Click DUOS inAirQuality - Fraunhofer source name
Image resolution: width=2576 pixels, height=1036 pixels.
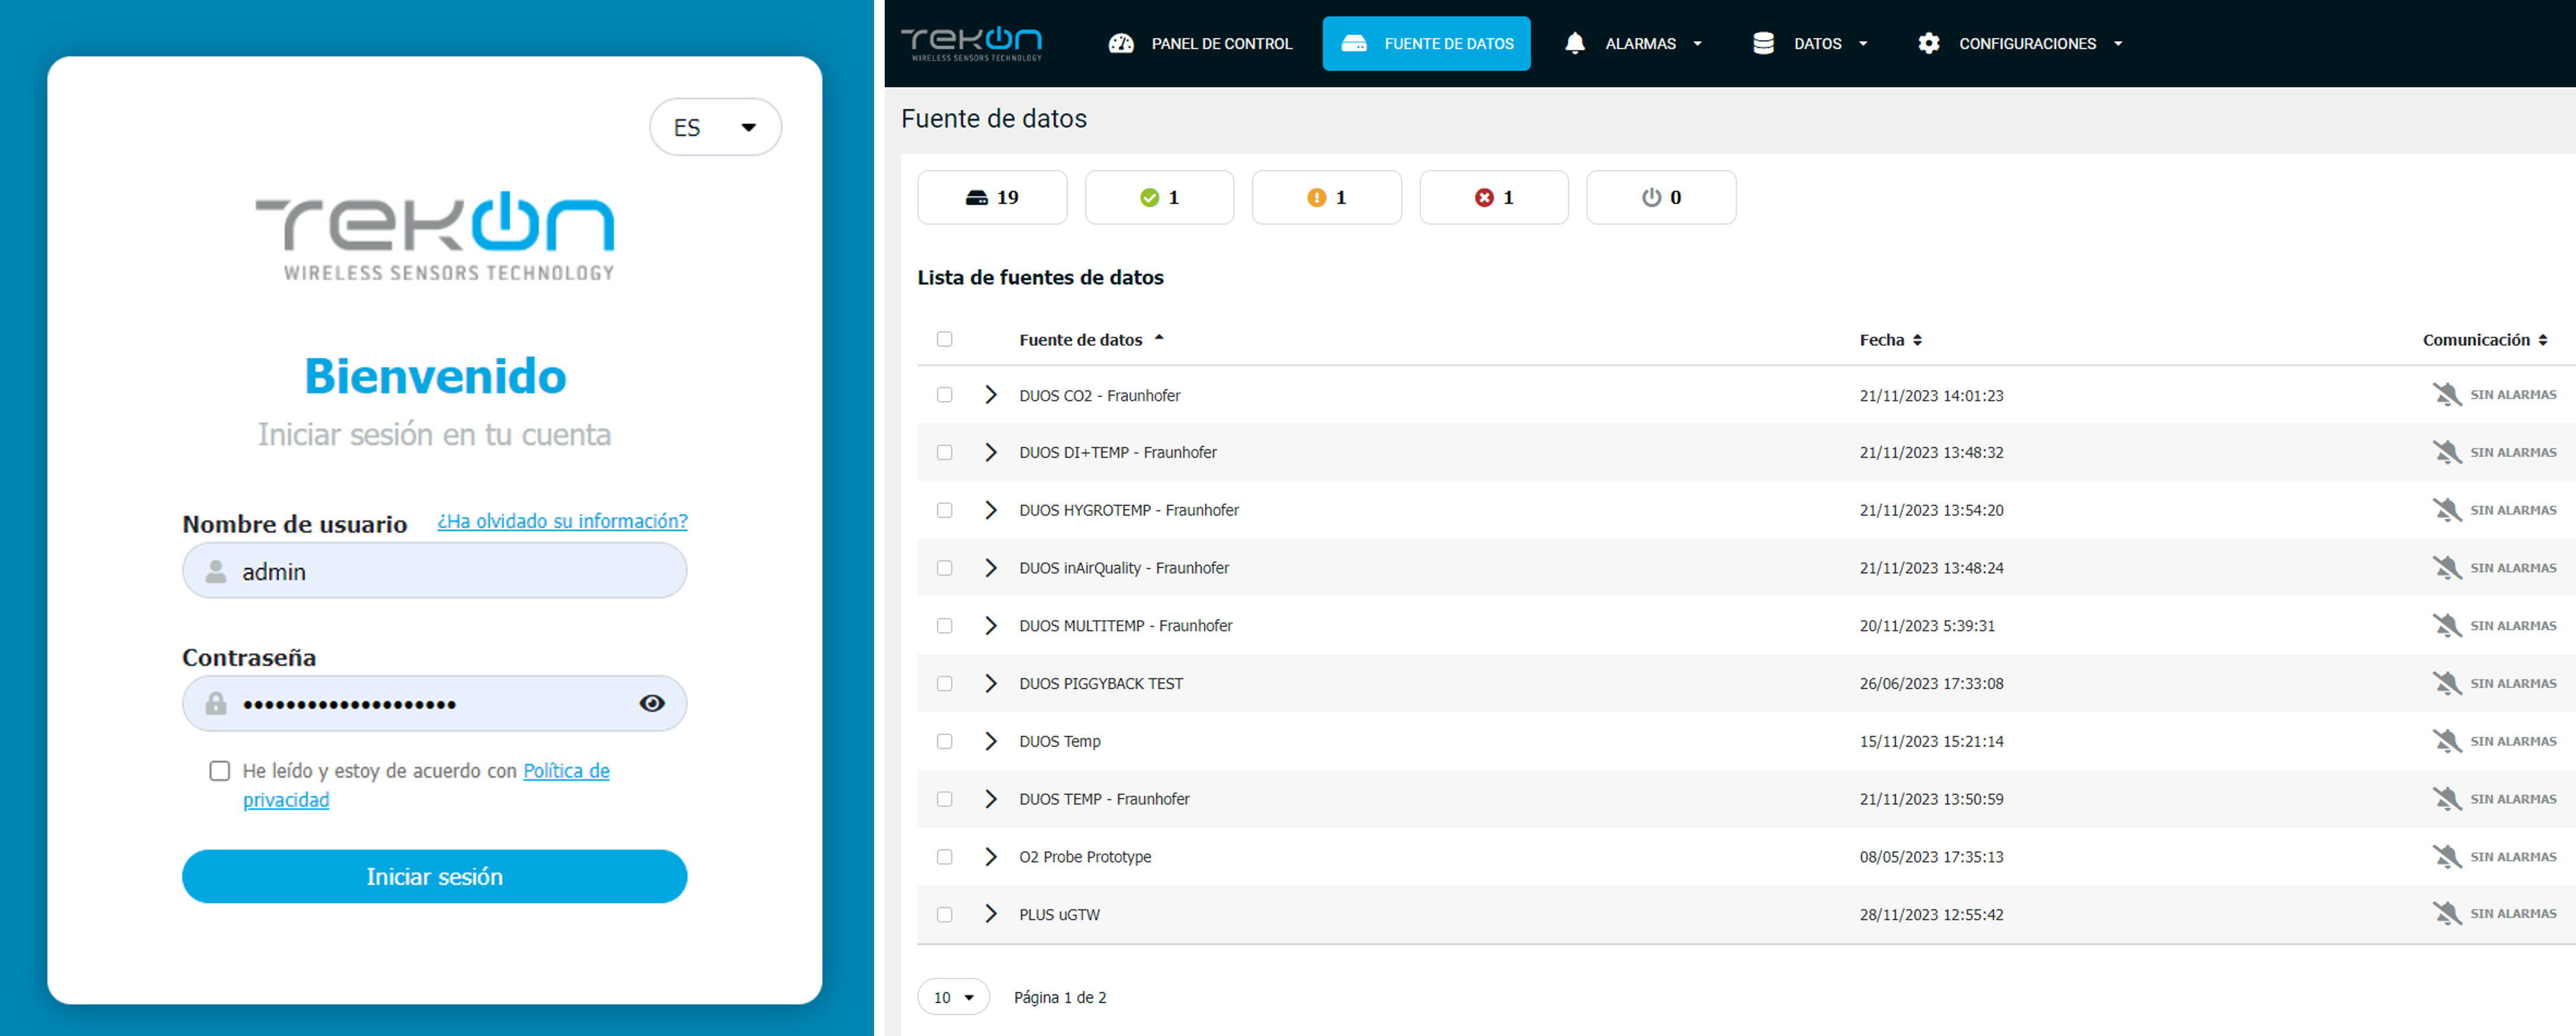tap(1123, 568)
